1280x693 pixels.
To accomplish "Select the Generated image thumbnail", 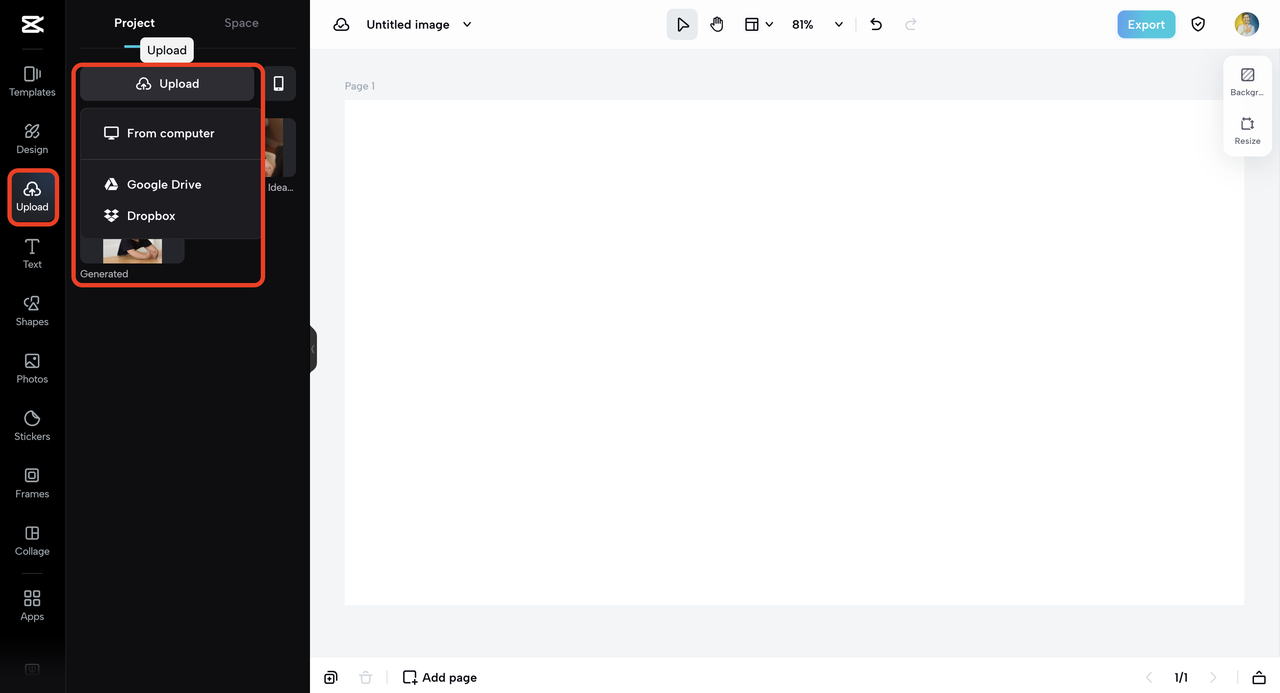I will (x=132, y=250).
